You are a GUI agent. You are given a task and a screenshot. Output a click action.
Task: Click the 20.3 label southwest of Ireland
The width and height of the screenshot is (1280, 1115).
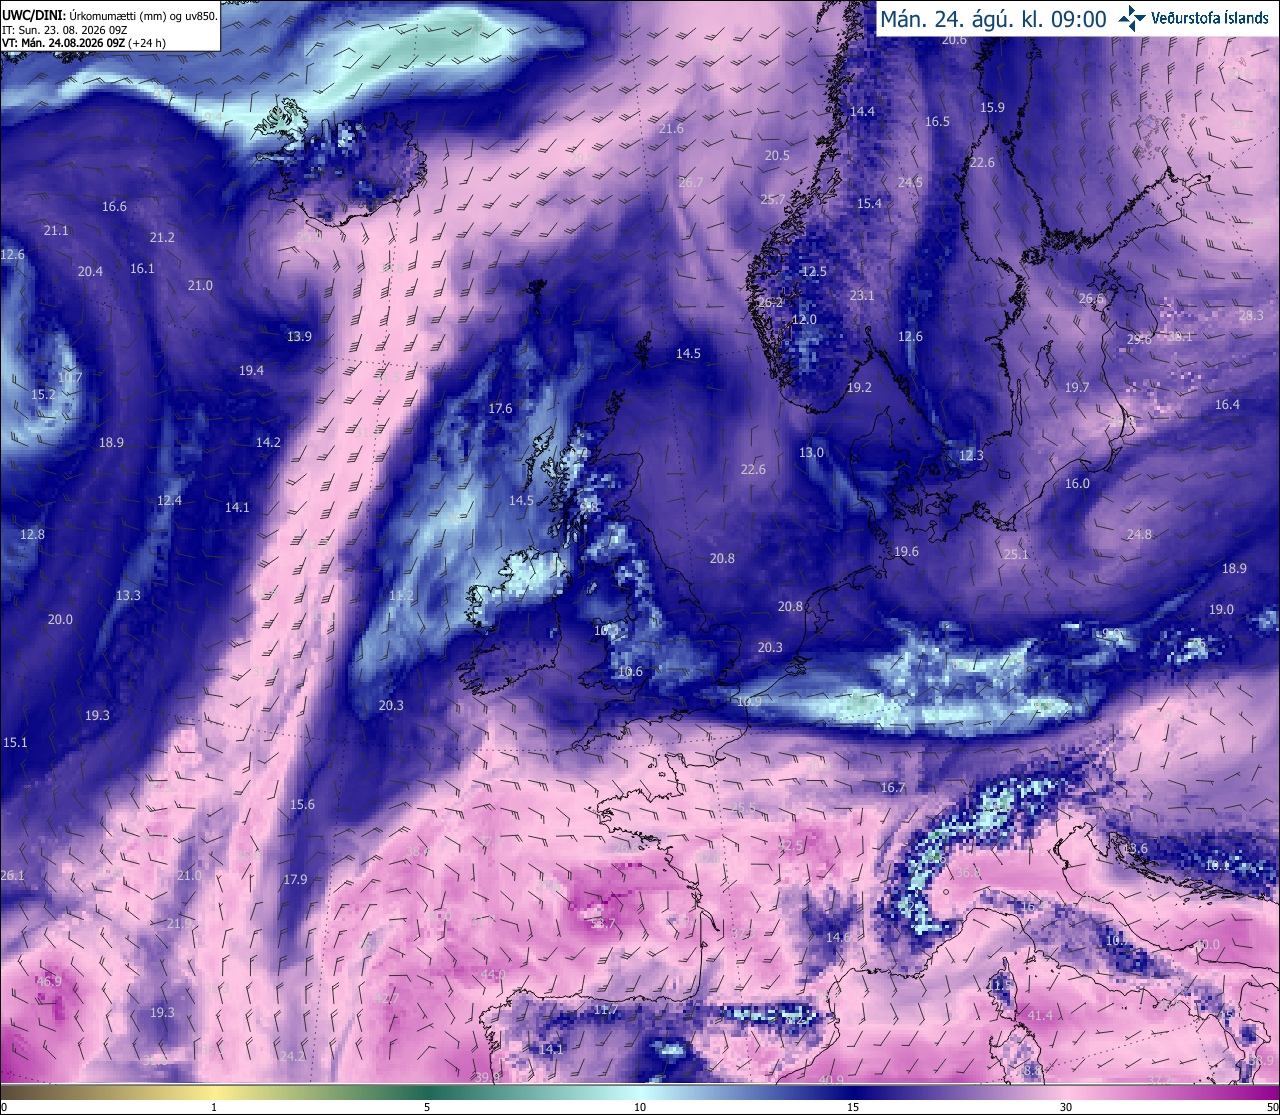pyautogui.click(x=391, y=706)
